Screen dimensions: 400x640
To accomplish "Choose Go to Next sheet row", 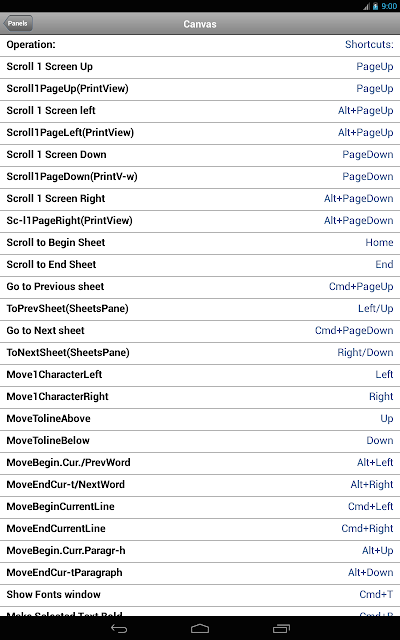I will click(x=200, y=331).
